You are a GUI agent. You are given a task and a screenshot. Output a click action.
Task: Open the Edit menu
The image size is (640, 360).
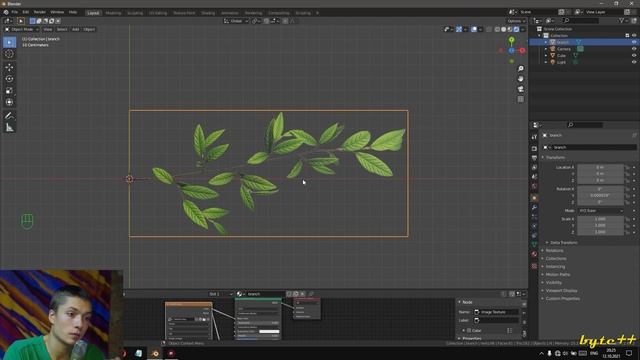[26, 12]
